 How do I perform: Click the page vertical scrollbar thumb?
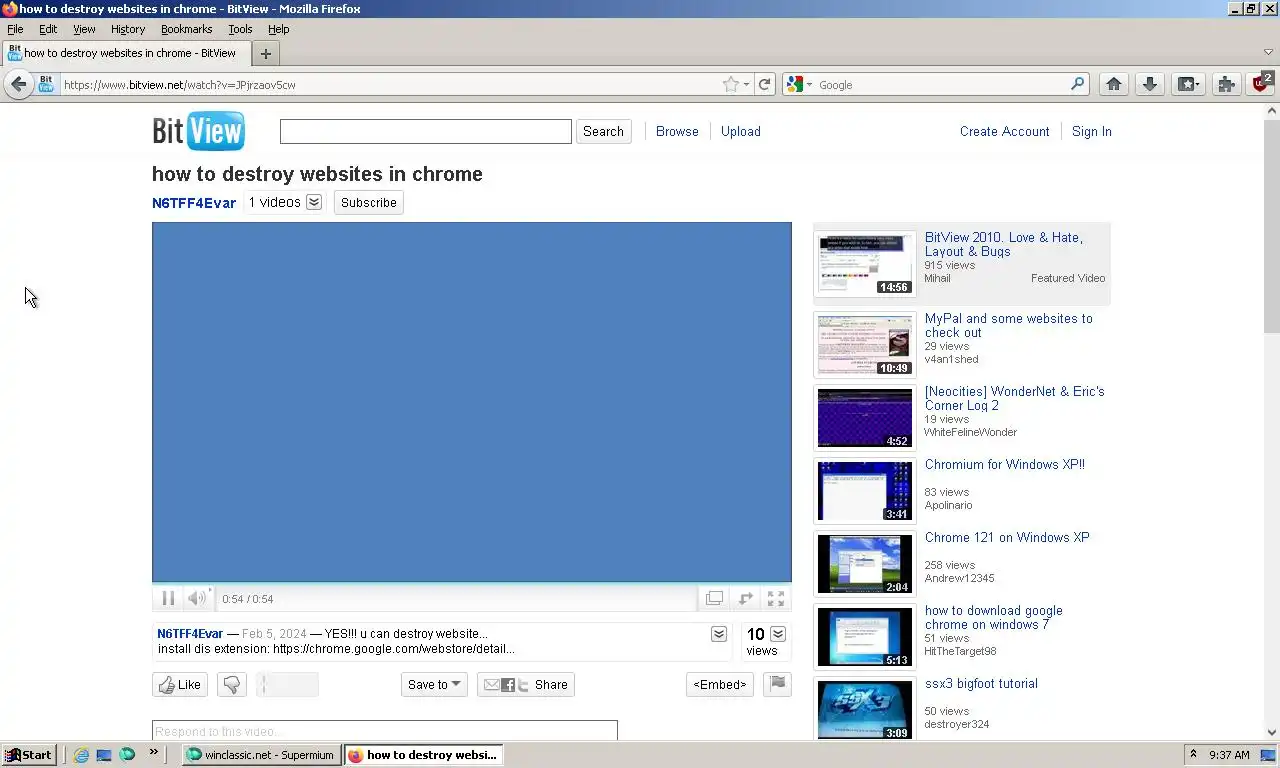click(x=1271, y=225)
